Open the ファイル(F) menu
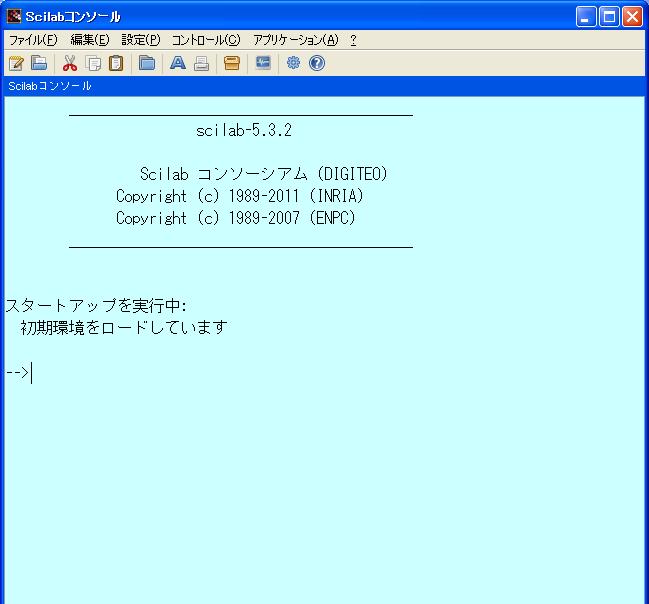Screen dimensions: 649x604 point(33,40)
